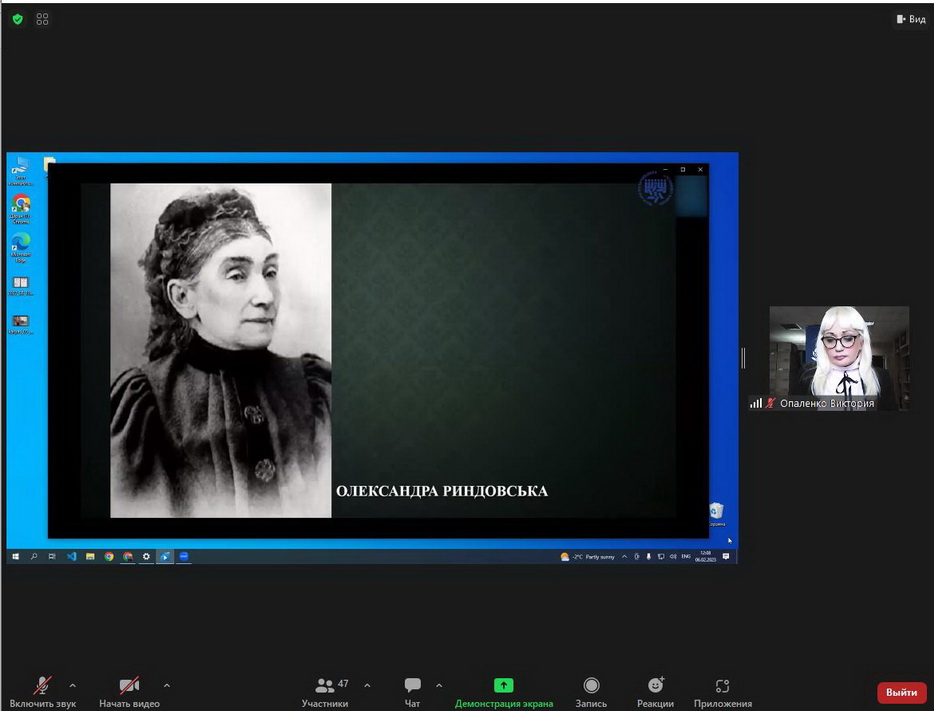Expand audio options arrow beside microphone

(x=72, y=685)
